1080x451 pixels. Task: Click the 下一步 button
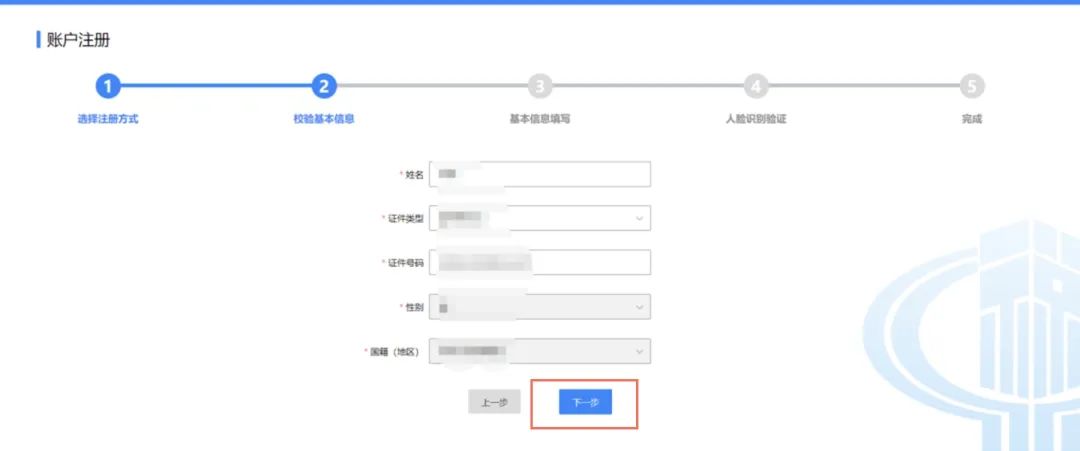coord(585,402)
